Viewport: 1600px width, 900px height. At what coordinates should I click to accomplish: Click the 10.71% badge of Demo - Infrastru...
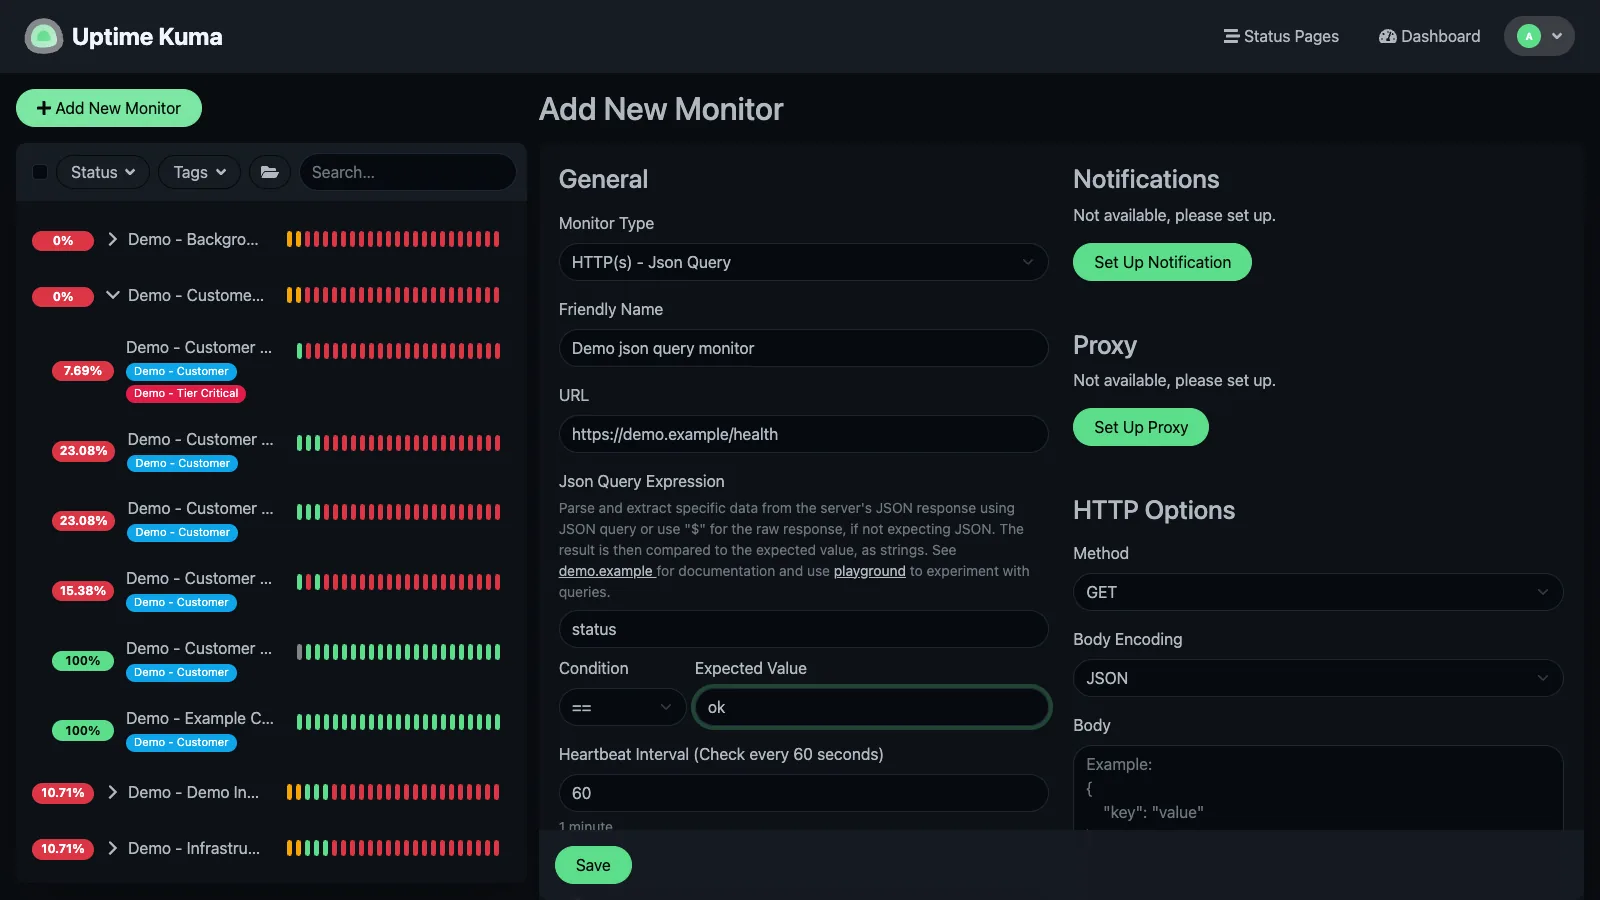click(x=63, y=849)
